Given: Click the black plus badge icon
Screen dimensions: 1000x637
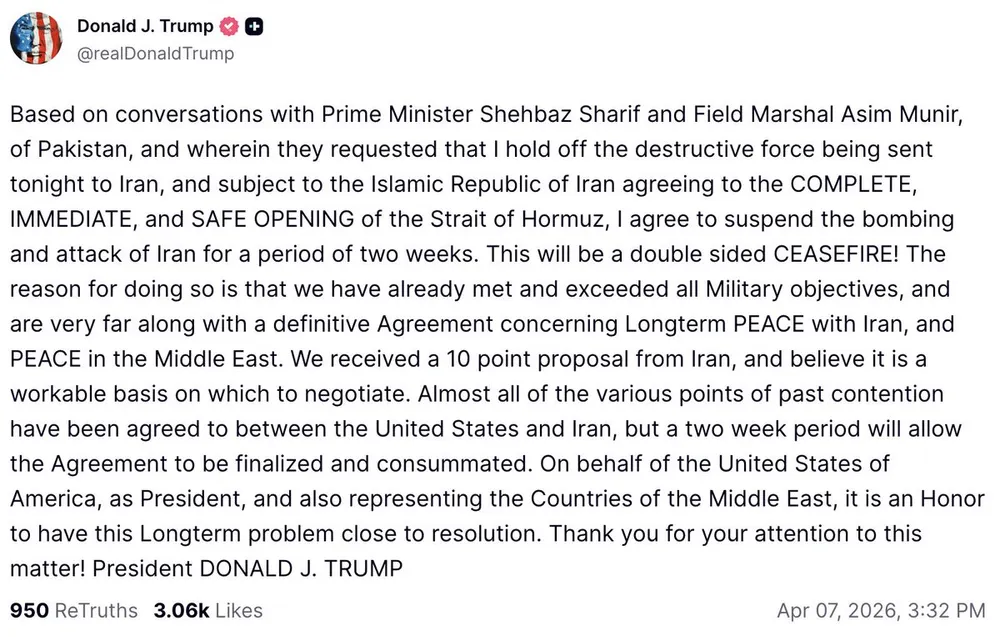Looking at the screenshot, I should point(254,28).
